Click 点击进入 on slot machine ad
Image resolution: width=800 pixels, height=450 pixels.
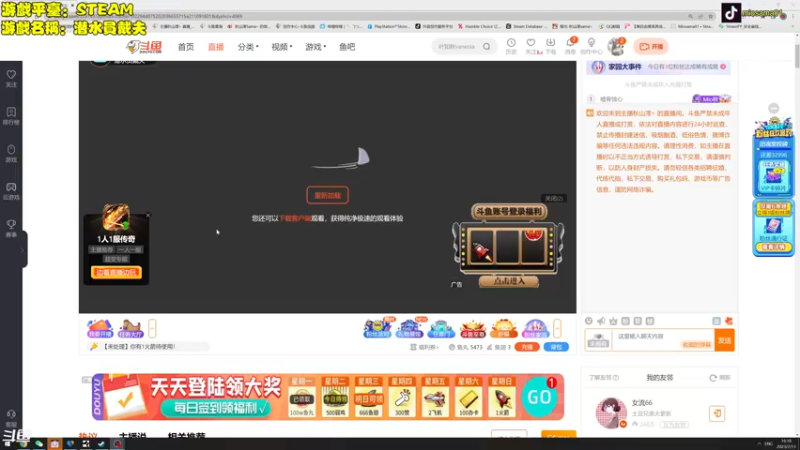click(509, 281)
